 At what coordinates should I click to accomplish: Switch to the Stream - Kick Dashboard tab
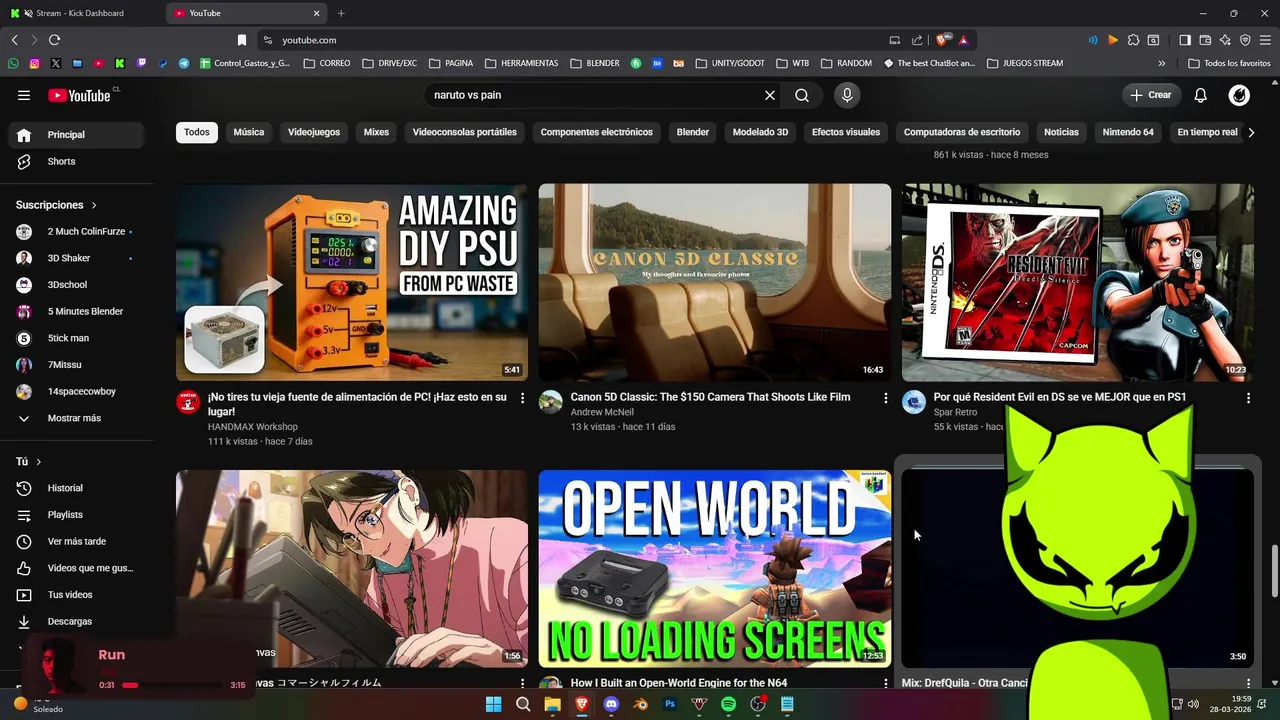click(80, 13)
